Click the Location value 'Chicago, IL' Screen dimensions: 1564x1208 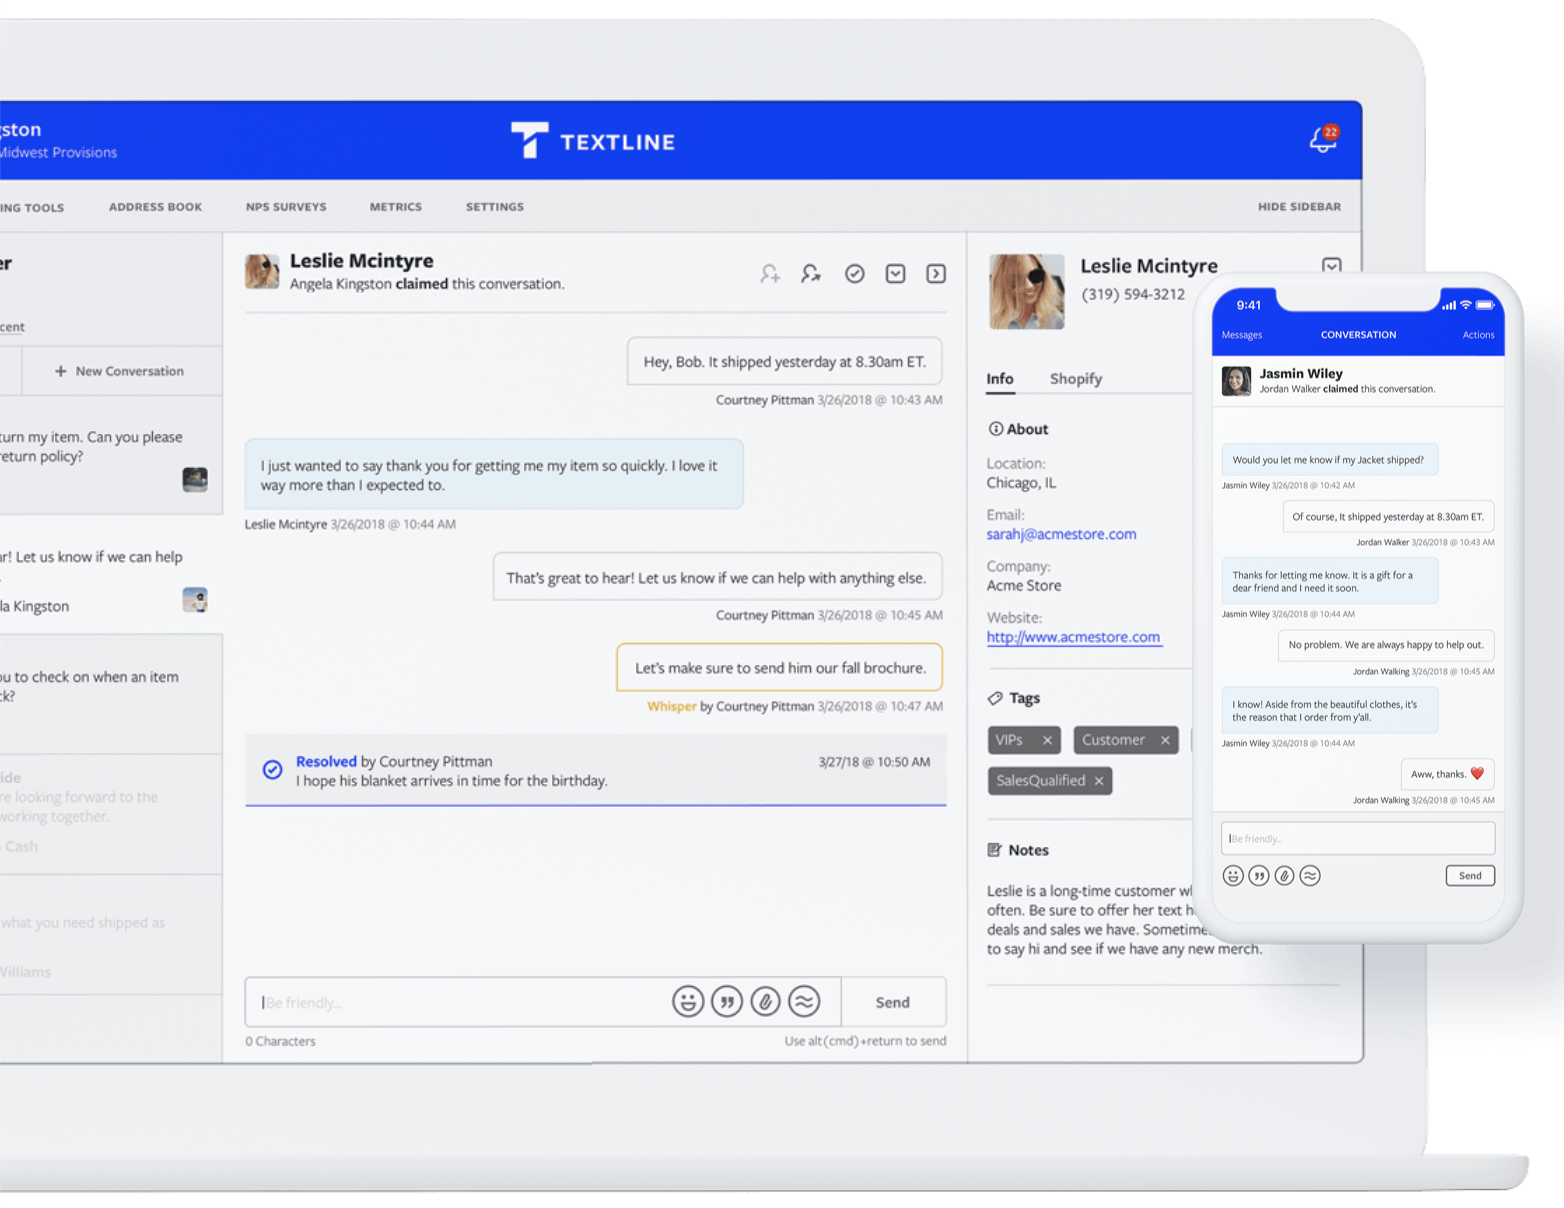tap(1021, 483)
